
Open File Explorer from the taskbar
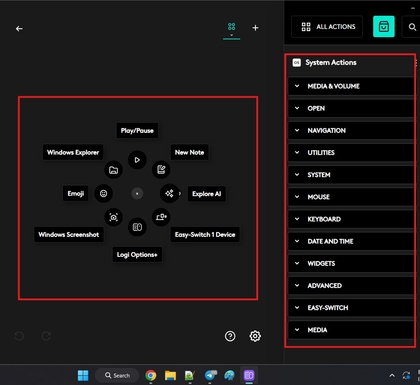point(170,375)
